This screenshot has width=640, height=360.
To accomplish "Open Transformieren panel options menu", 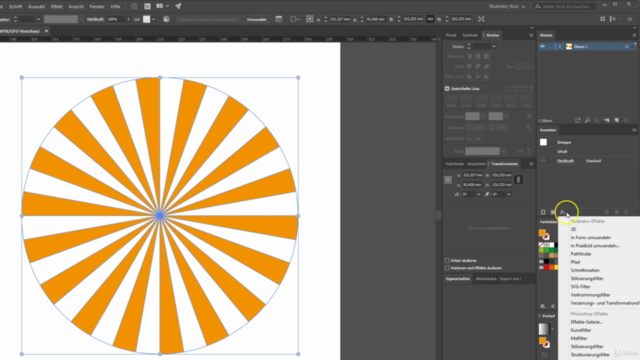I will (x=531, y=164).
